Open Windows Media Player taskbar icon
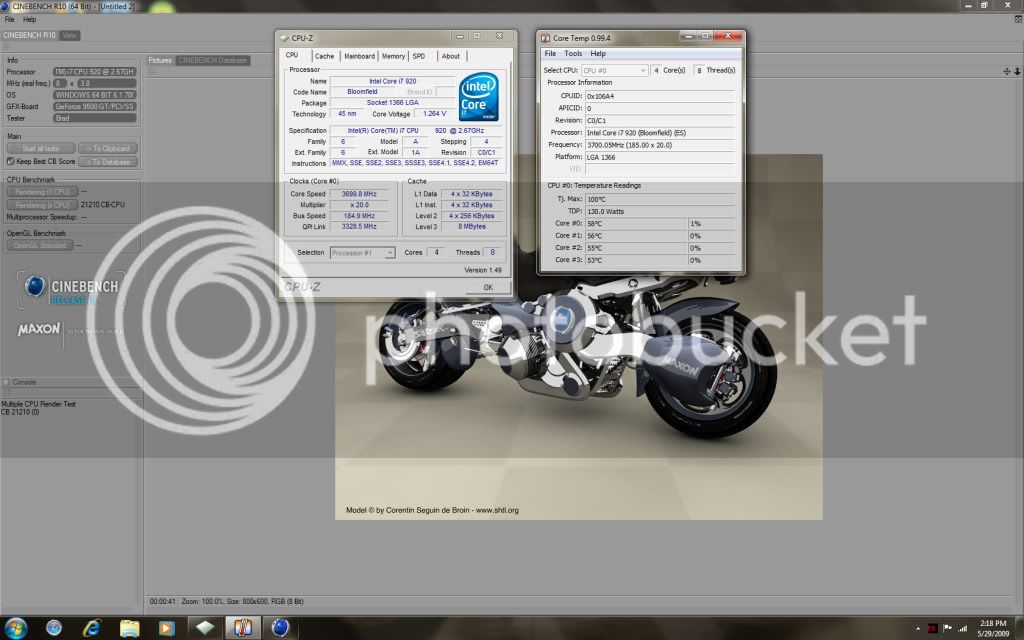 point(167,628)
